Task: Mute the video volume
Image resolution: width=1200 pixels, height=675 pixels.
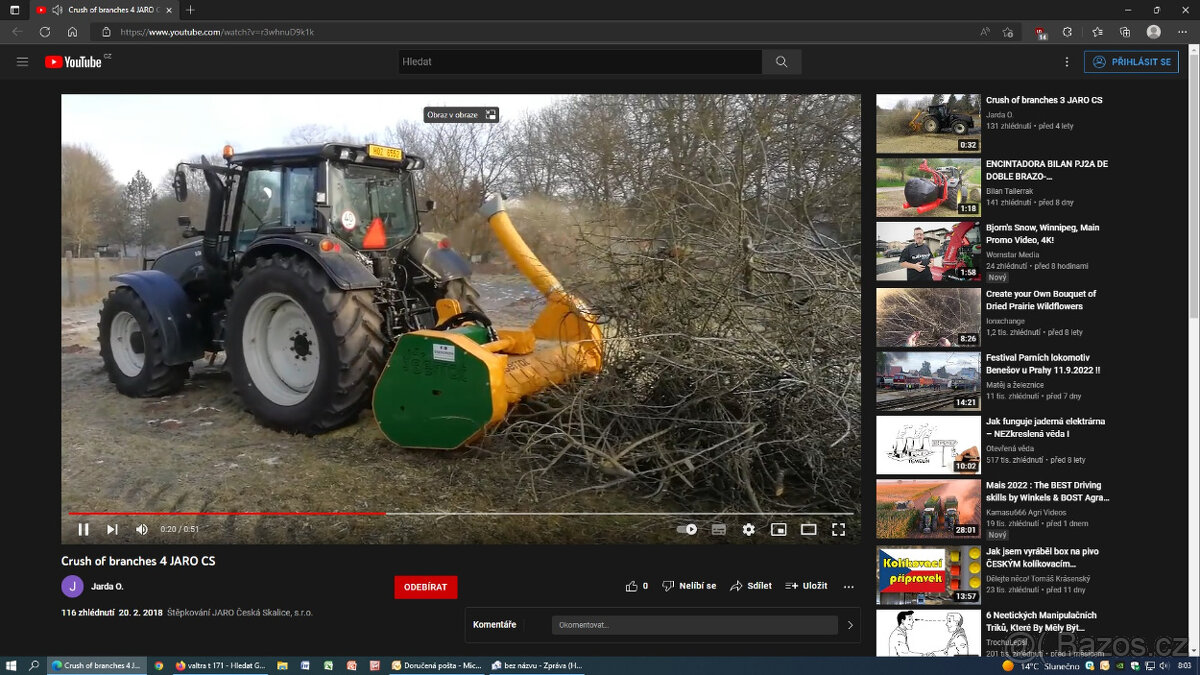Action: (142, 530)
